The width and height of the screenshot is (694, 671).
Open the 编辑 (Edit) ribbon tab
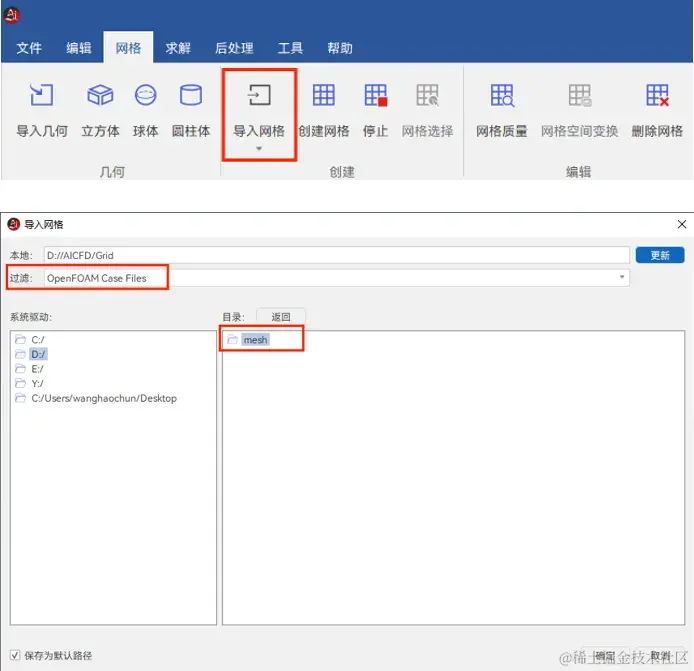click(79, 48)
